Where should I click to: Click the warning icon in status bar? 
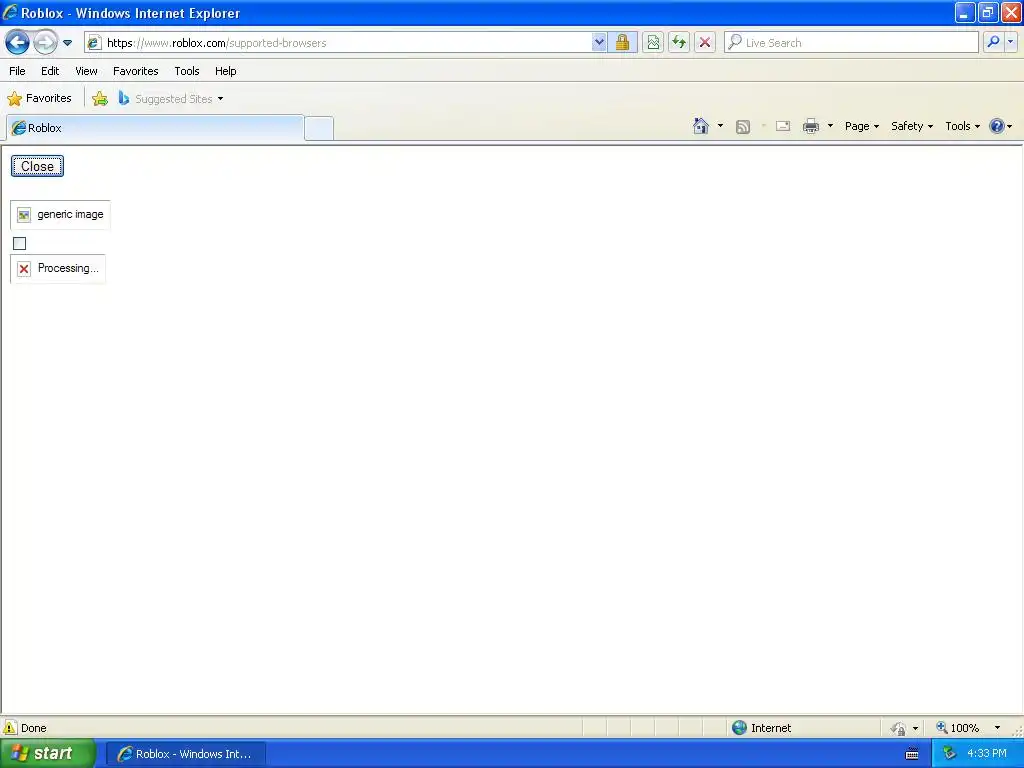pyautogui.click(x=10, y=728)
